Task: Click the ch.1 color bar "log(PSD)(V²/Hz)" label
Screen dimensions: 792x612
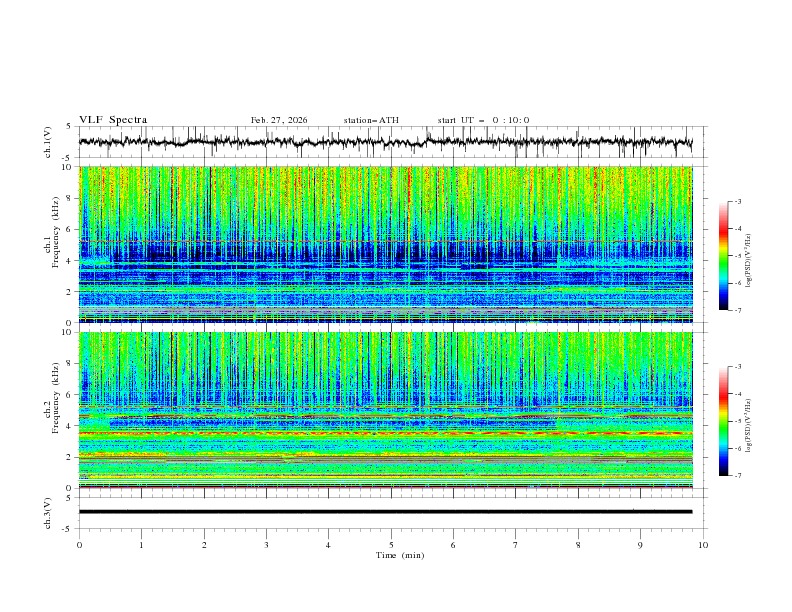Action: coord(749,261)
